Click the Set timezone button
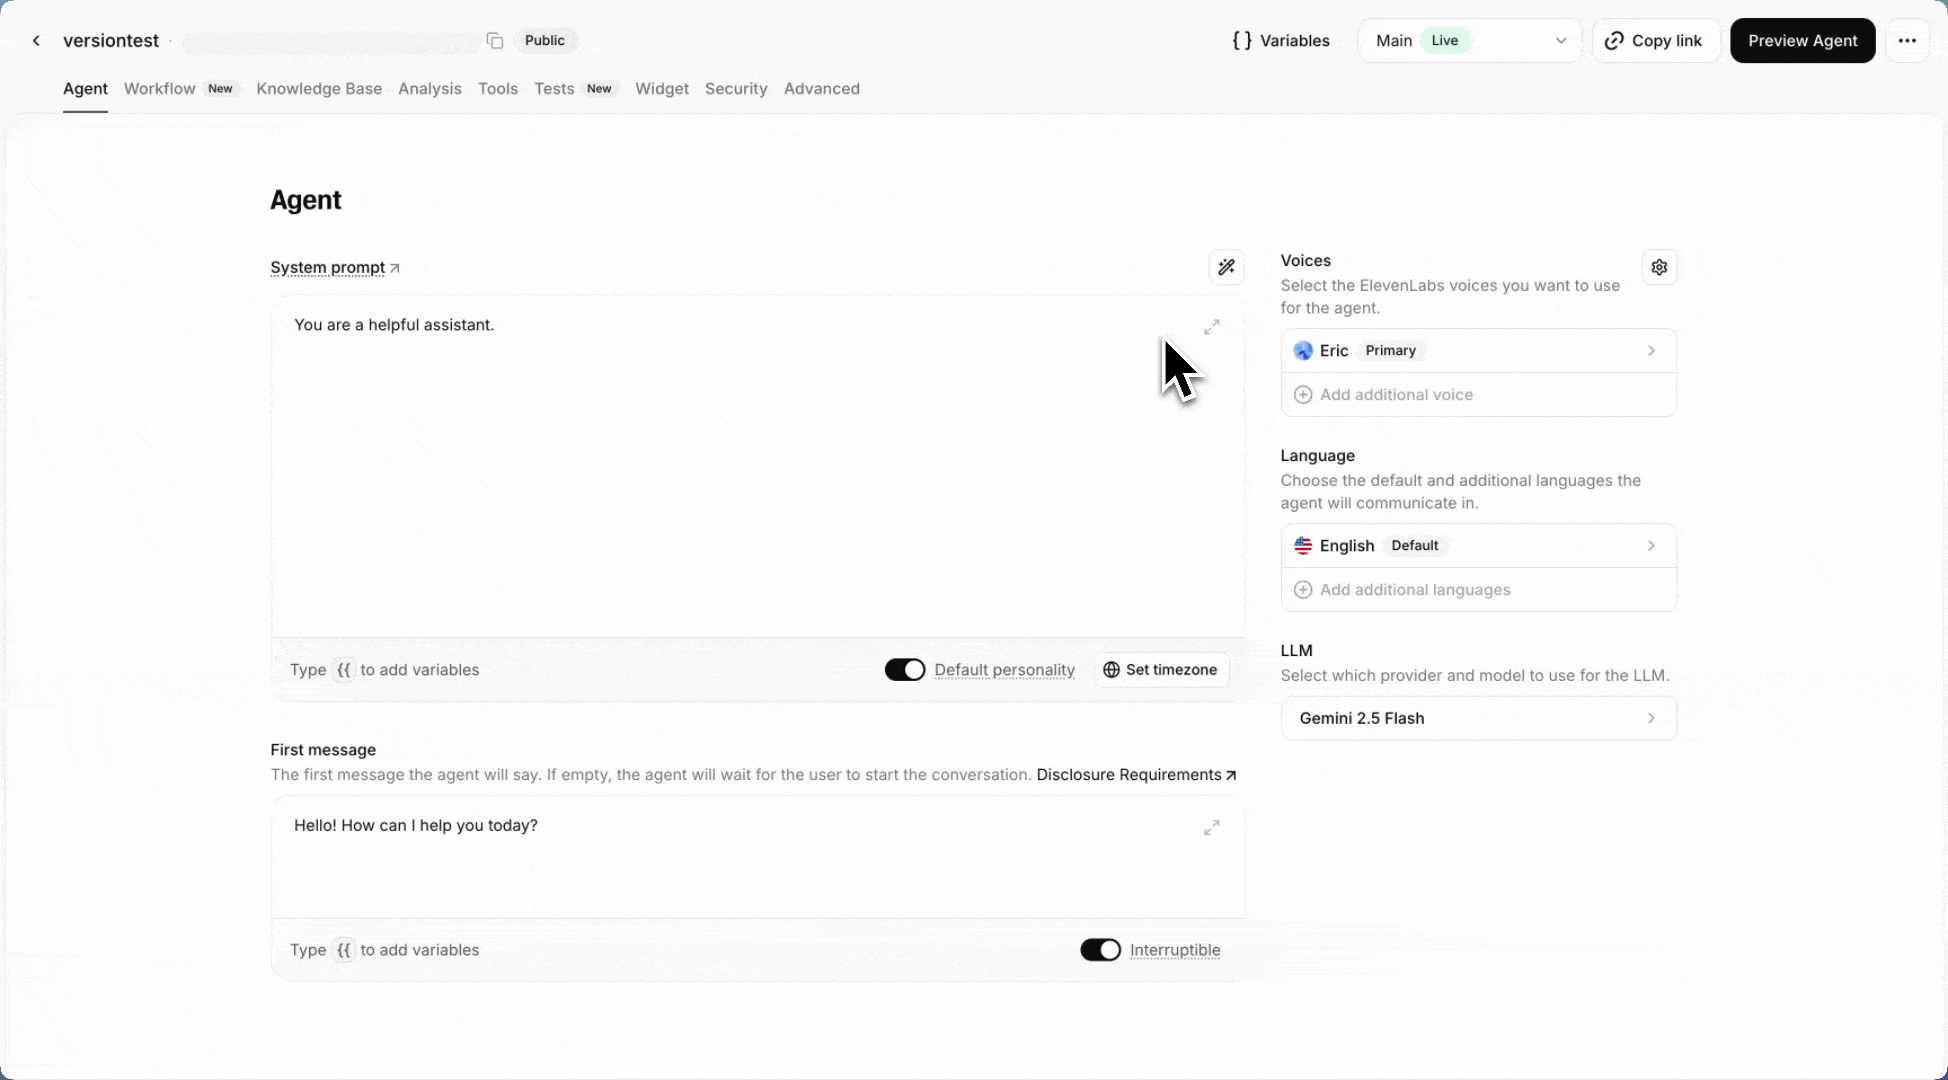1948x1080 pixels. pyautogui.click(x=1160, y=669)
